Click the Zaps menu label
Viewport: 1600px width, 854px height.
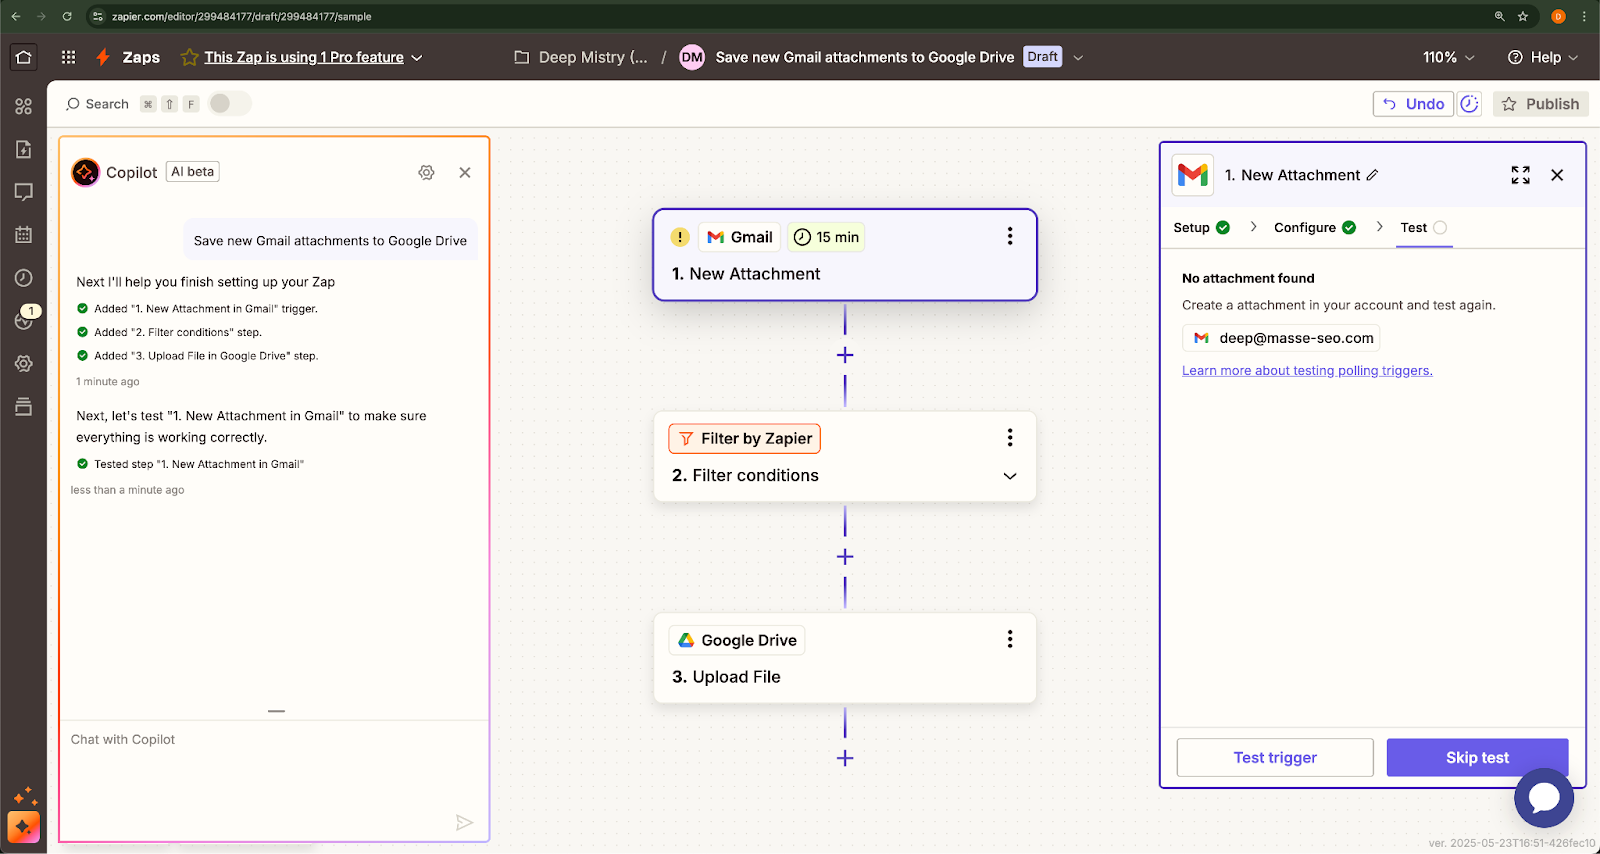(x=141, y=57)
